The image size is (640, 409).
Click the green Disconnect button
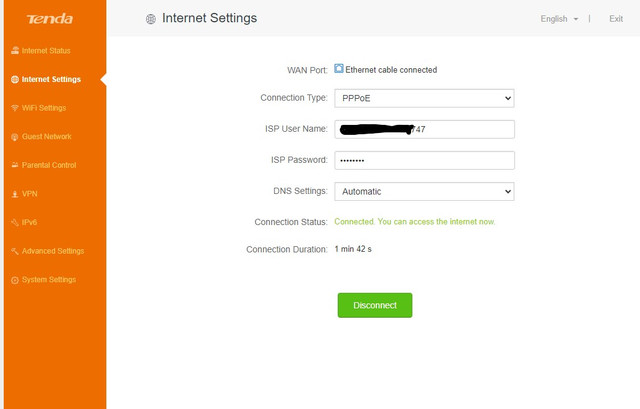tap(375, 305)
